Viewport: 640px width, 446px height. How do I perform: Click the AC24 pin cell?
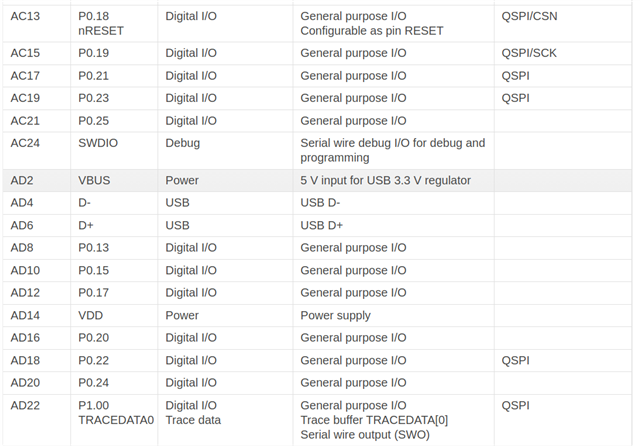(x=26, y=143)
